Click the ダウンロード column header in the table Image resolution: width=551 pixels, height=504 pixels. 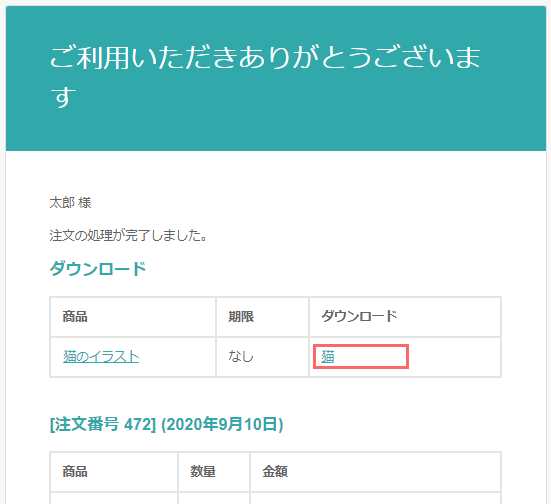359,316
